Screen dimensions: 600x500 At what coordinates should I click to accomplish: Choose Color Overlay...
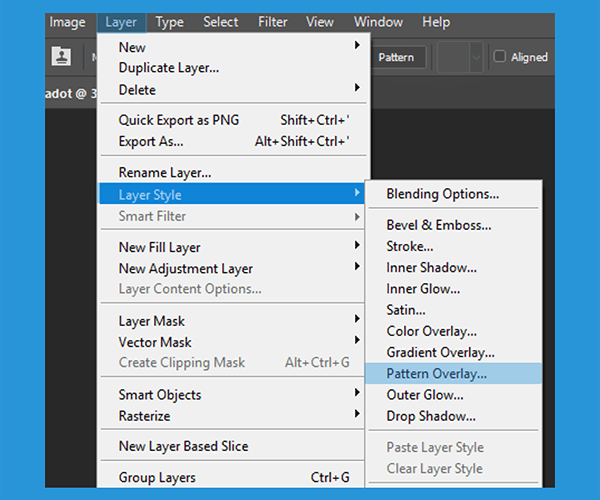point(453,331)
